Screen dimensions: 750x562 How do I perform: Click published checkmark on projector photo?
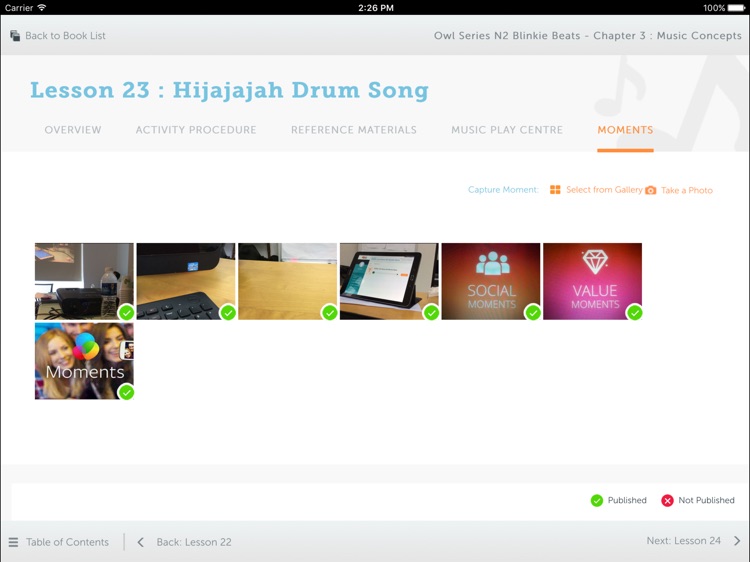click(x=126, y=313)
